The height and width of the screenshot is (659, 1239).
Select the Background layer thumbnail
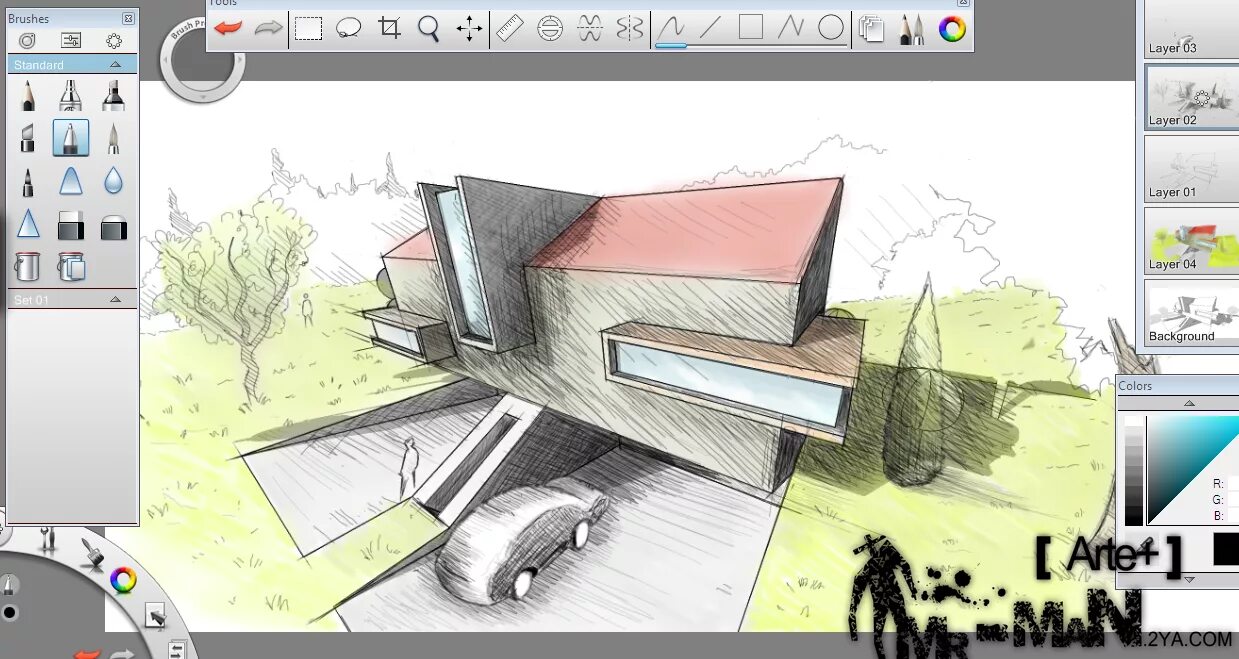(x=1192, y=313)
